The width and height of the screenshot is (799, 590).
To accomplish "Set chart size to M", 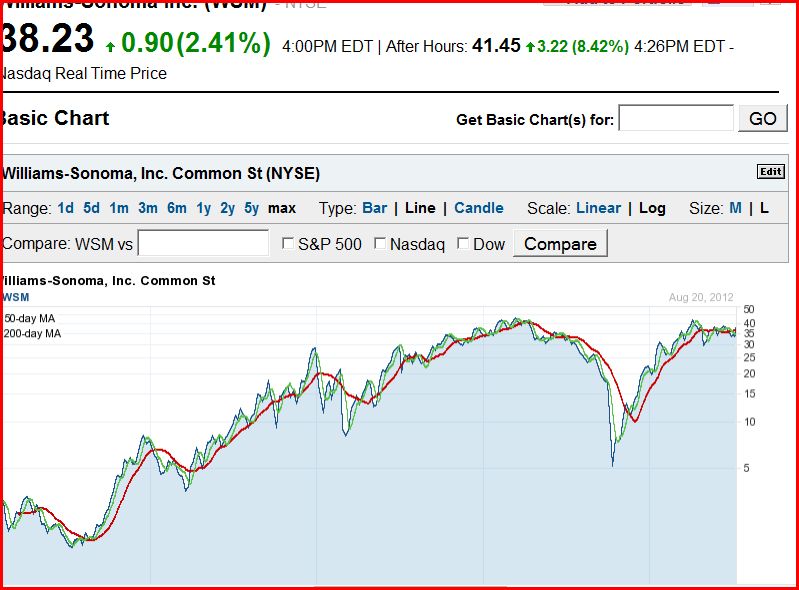I will pyautogui.click(x=735, y=208).
